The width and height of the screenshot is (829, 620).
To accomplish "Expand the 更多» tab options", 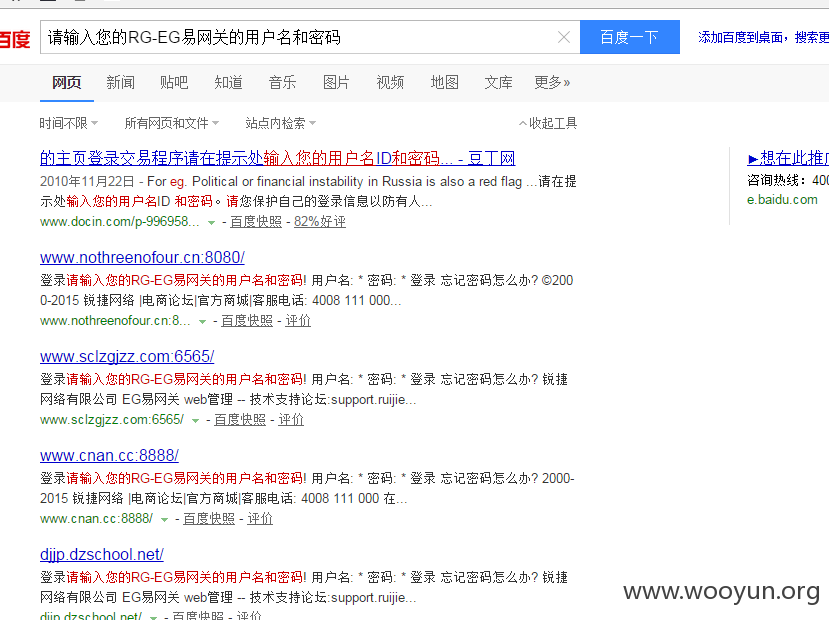I will click(x=552, y=82).
